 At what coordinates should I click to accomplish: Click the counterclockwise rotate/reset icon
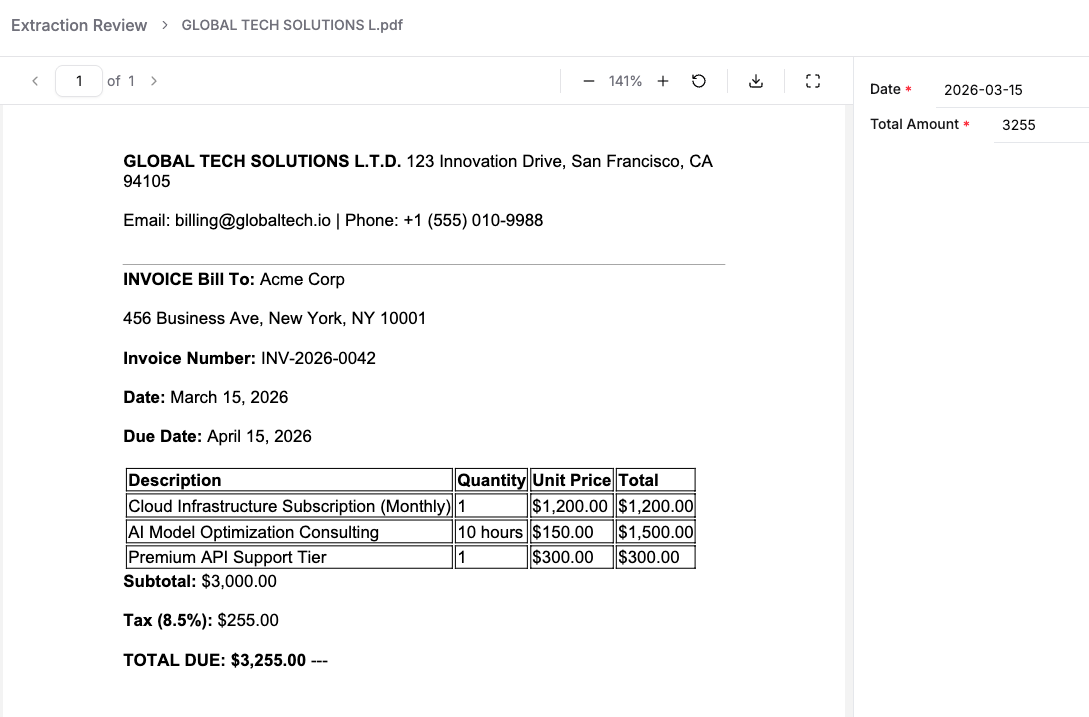(699, 81)
